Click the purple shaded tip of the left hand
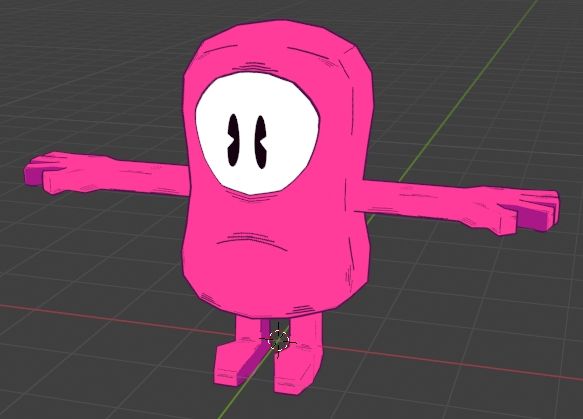 33,175
